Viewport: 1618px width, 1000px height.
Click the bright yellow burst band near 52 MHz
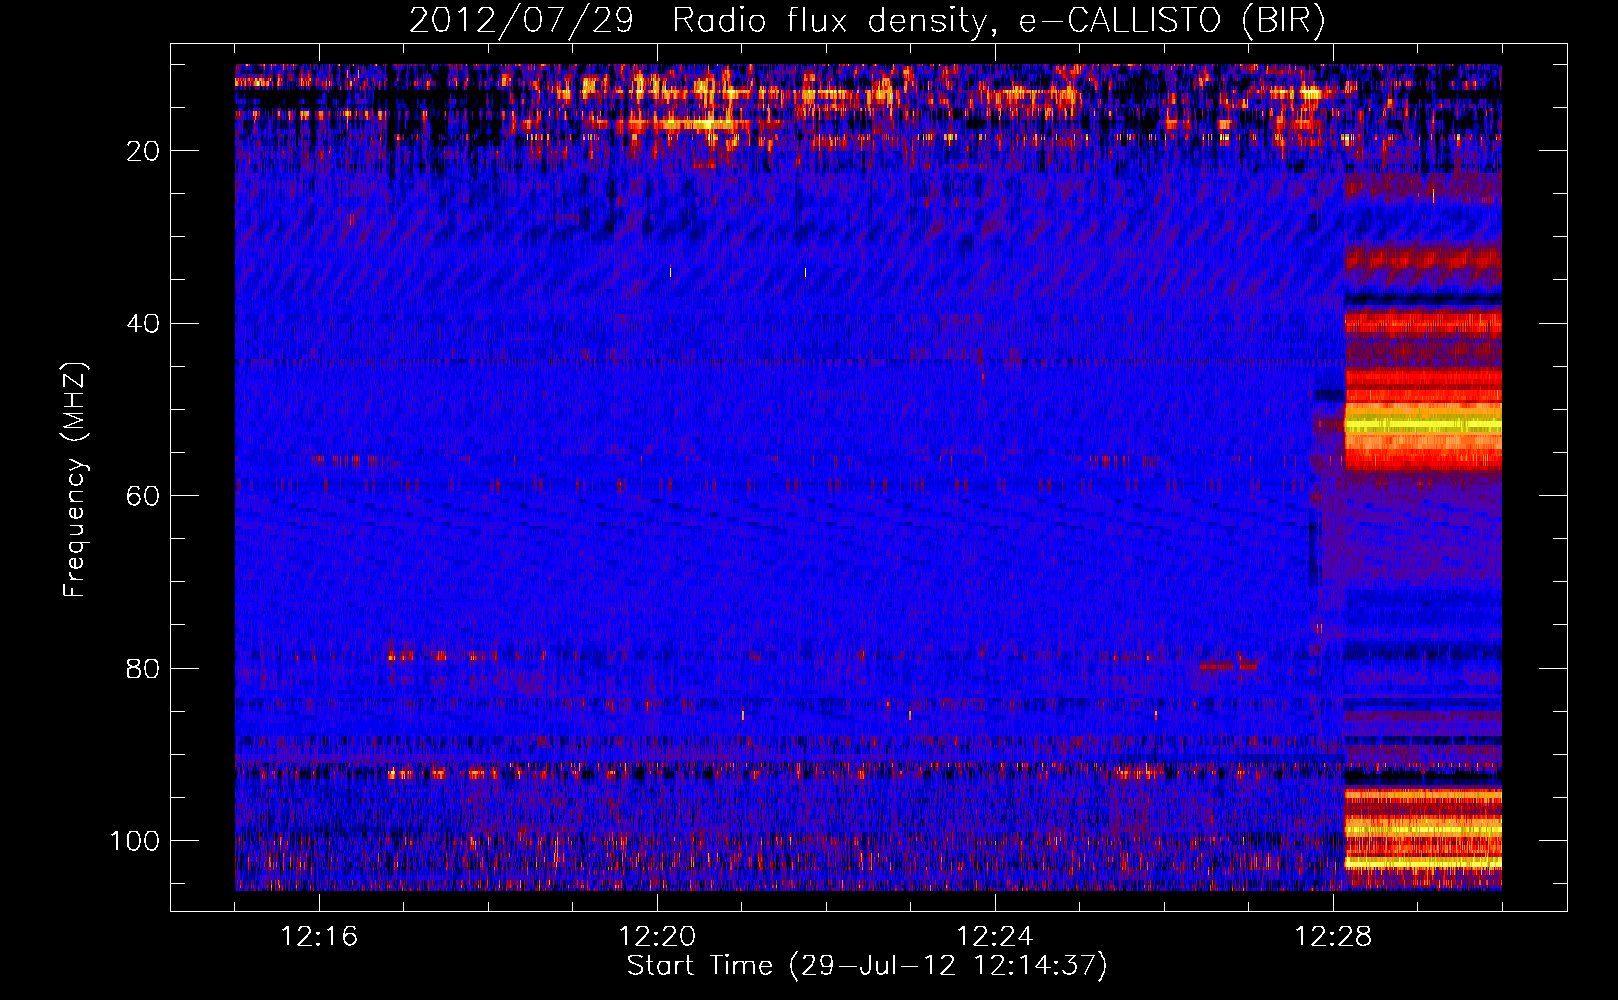coord(1423,425)
